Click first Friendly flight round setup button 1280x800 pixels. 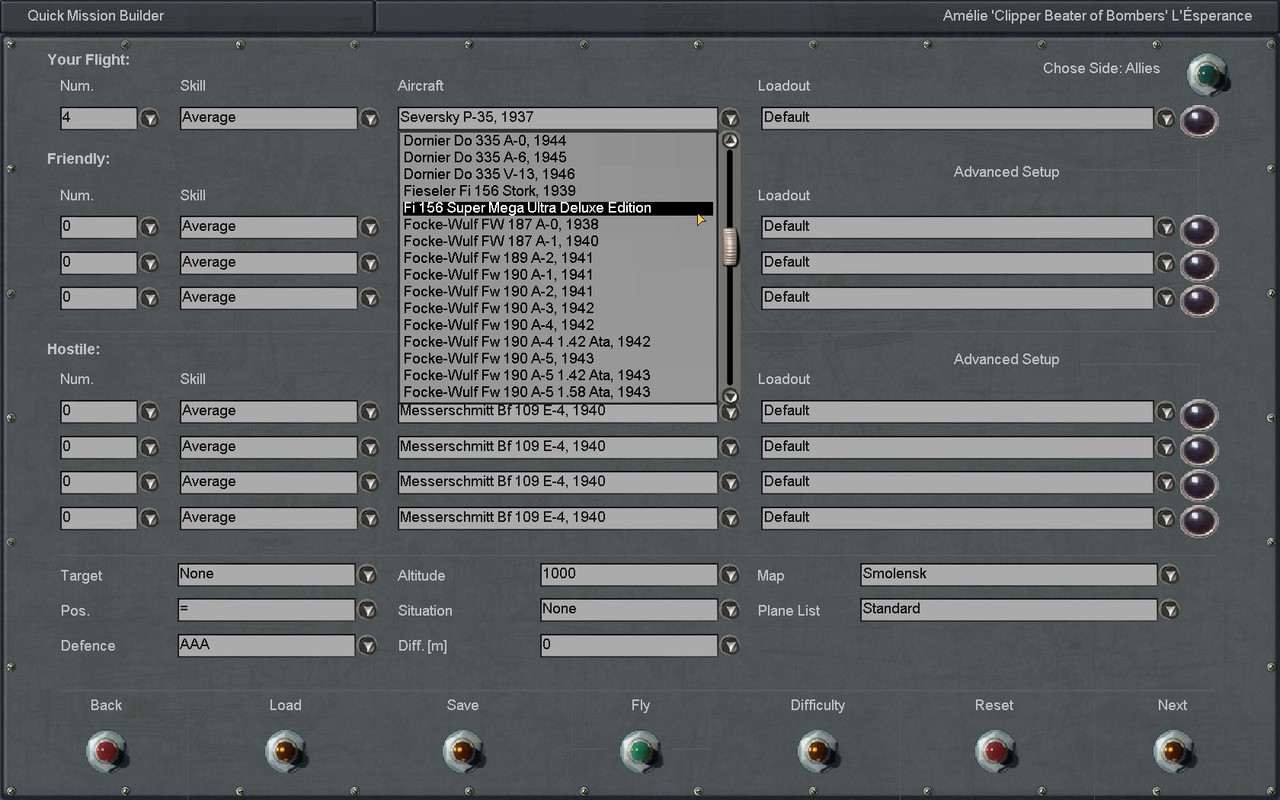(1199, 230)
